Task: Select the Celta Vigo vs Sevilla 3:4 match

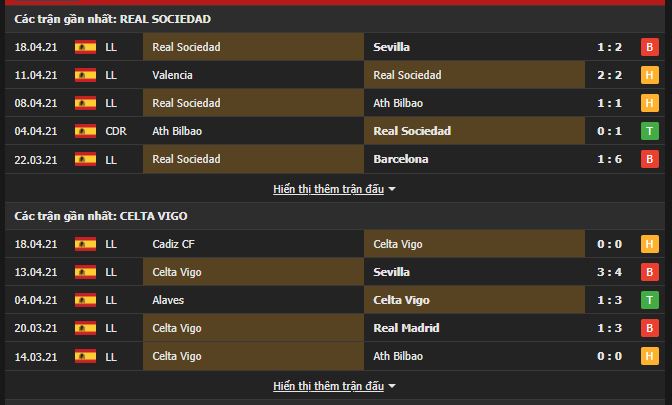Action: point(335,272)
